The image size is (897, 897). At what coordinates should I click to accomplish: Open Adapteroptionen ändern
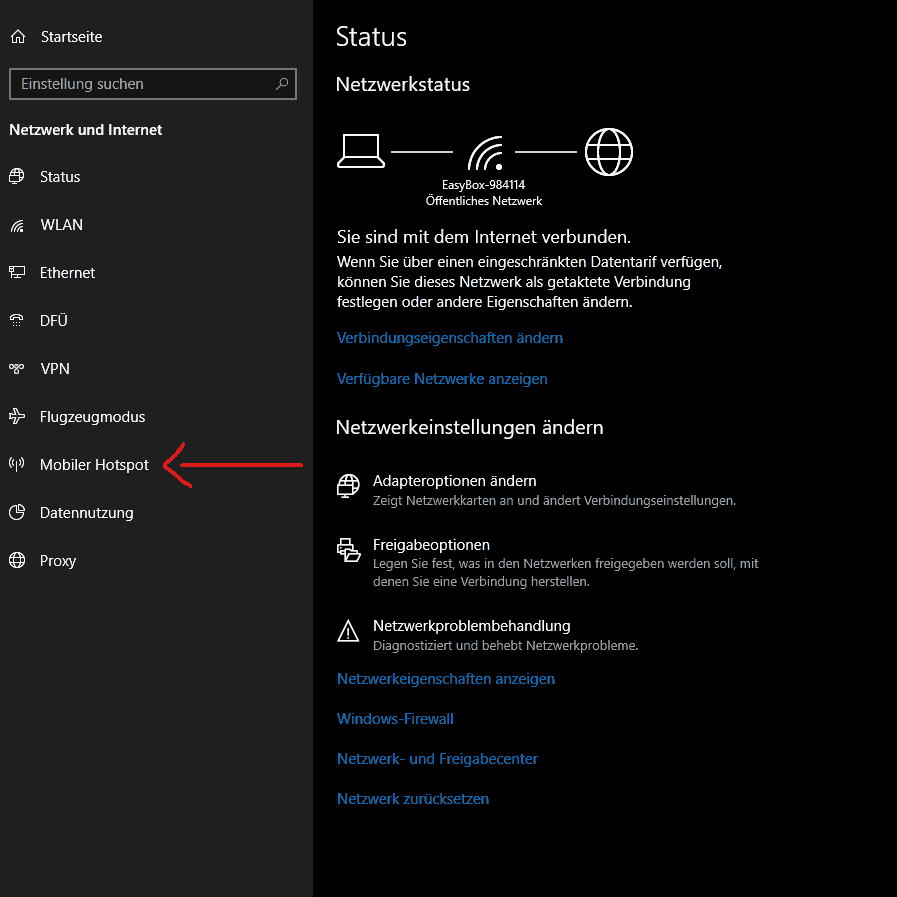click(455, 481)
